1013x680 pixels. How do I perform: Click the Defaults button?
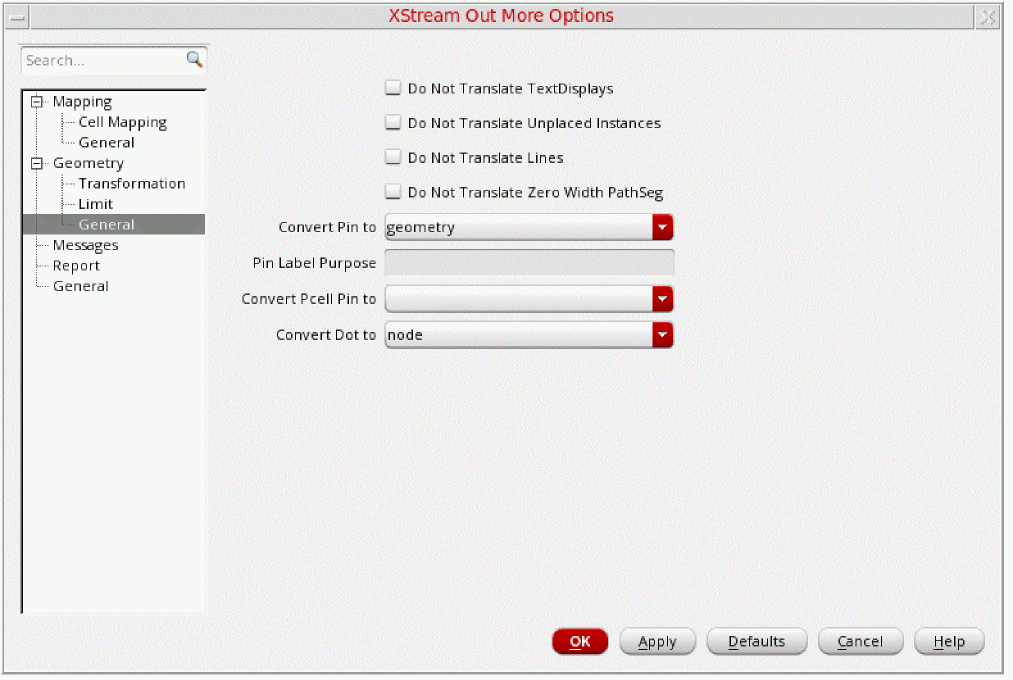pyautogui.click(x=756, y=642)
